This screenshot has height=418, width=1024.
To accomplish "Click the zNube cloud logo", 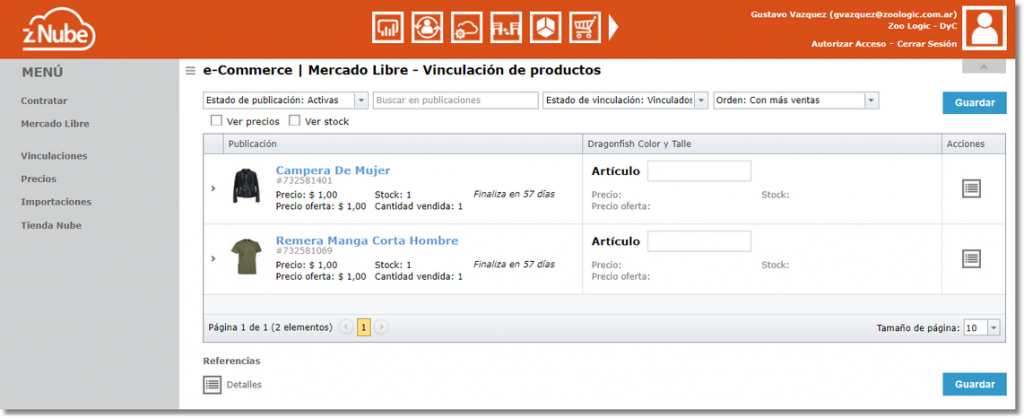I will click(59, 29).
